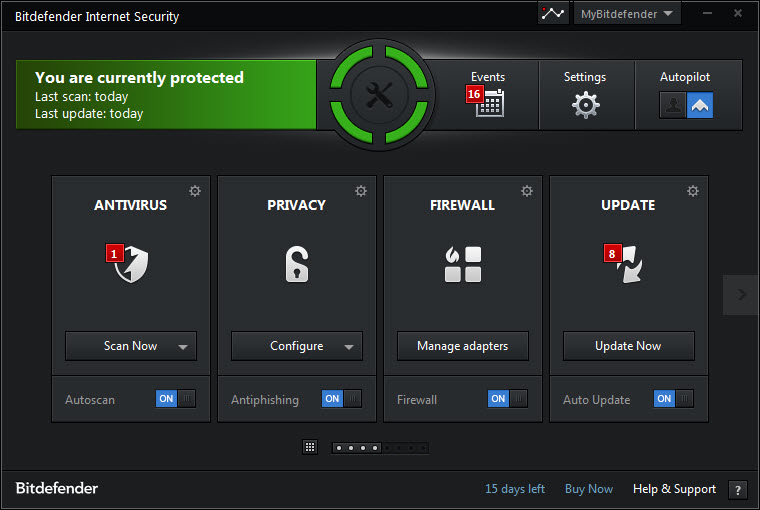Screen dimensions: 760x510
Task: Show next modules with right arrow
Action: 741,295
